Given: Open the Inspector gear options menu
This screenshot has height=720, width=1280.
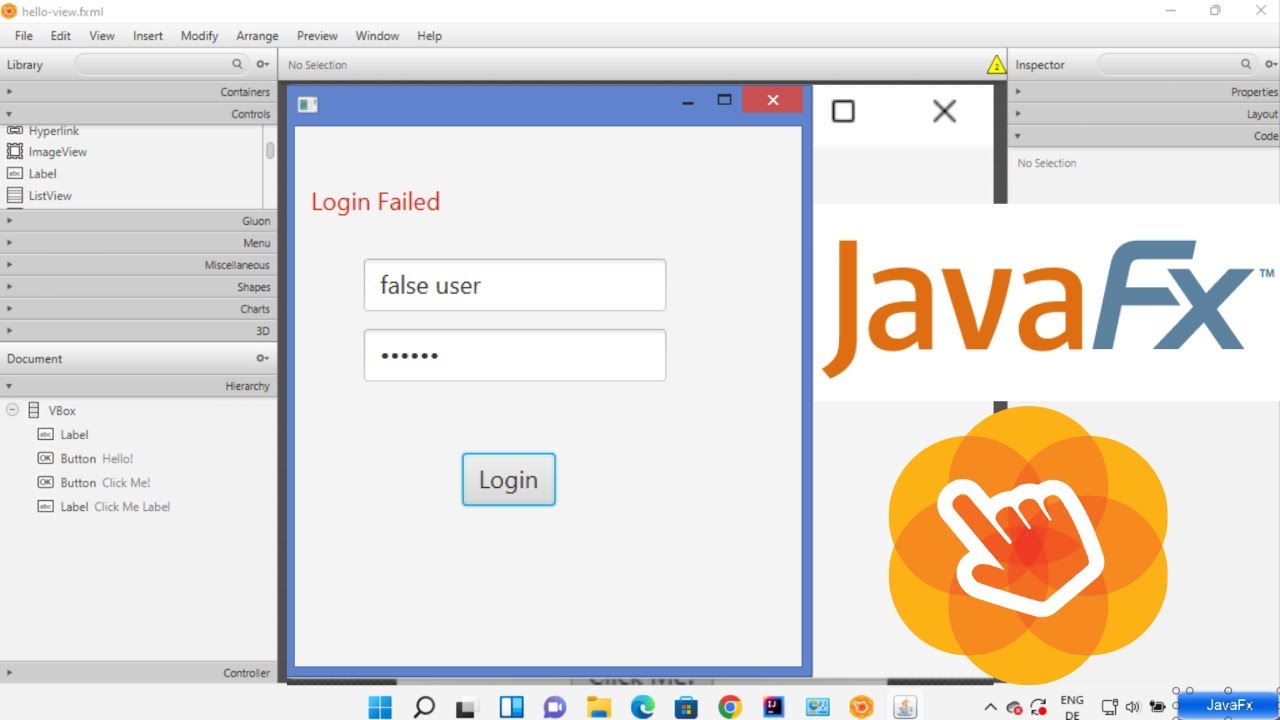Looking at the screenshot, I should tap(1271, 64).
